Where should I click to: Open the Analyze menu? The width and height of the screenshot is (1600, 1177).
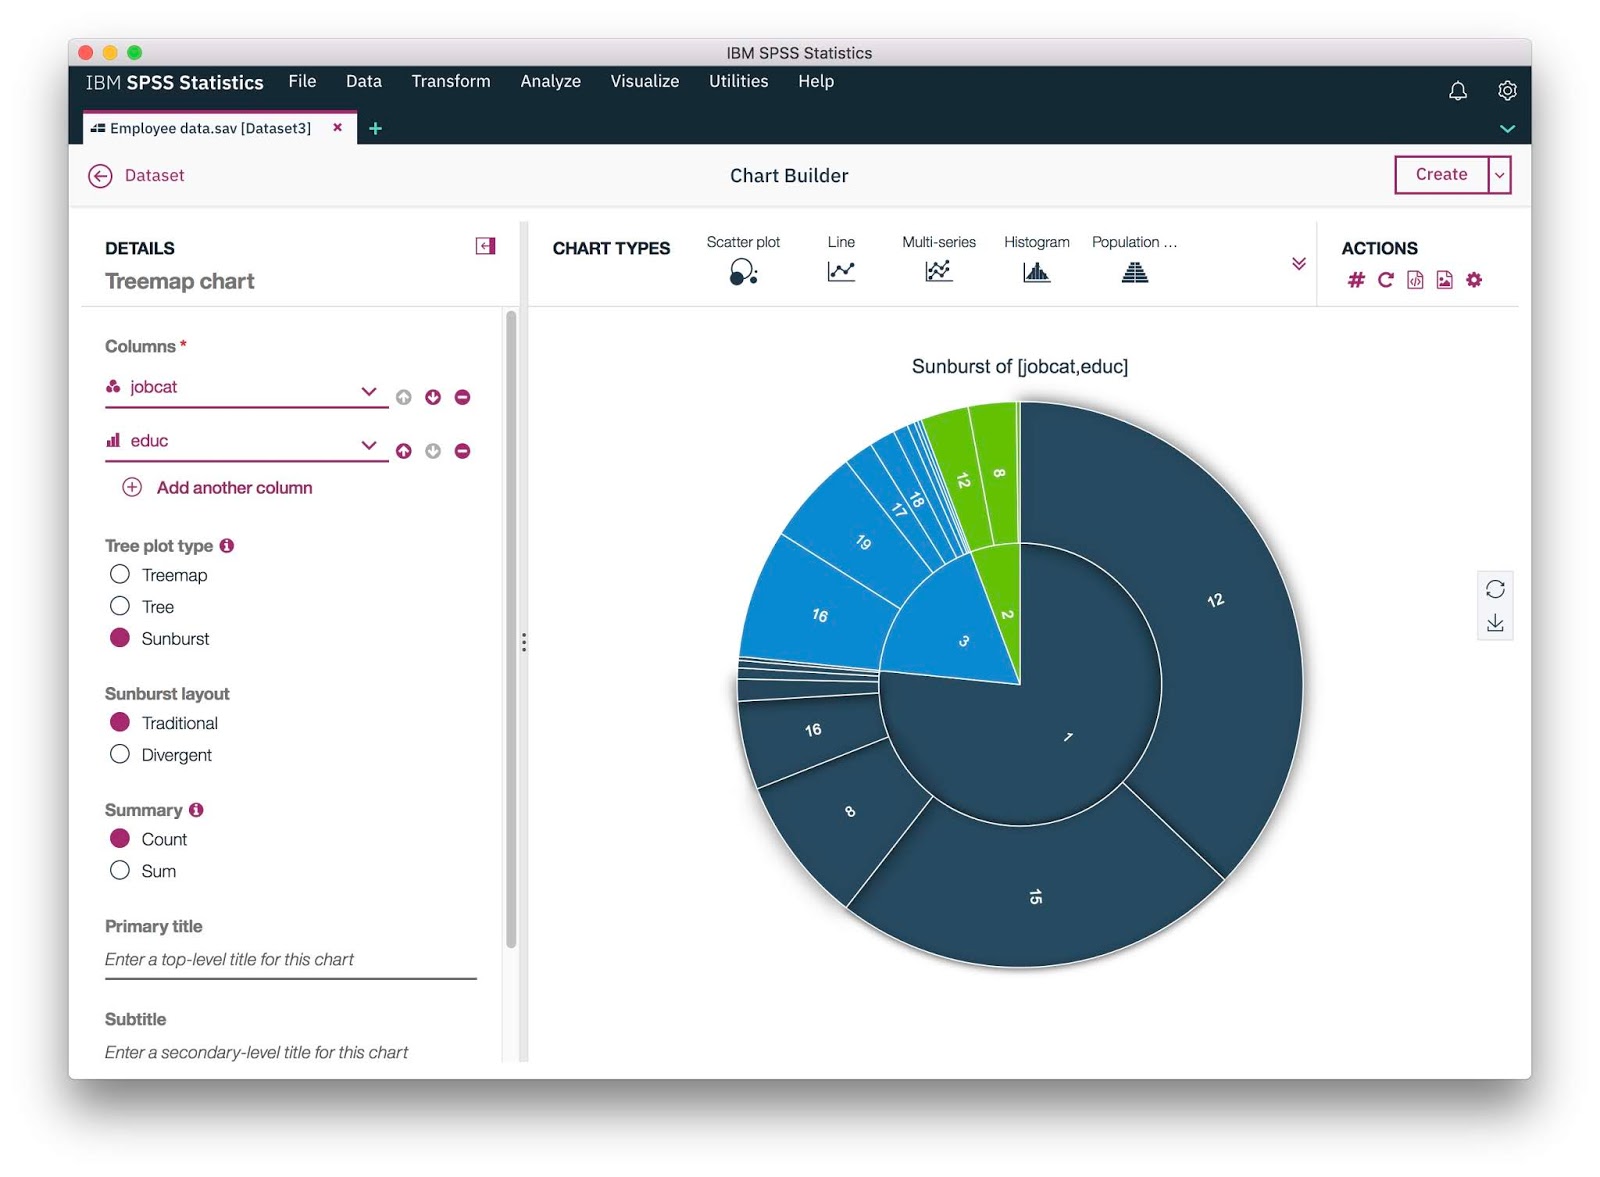tap(550, 81)
